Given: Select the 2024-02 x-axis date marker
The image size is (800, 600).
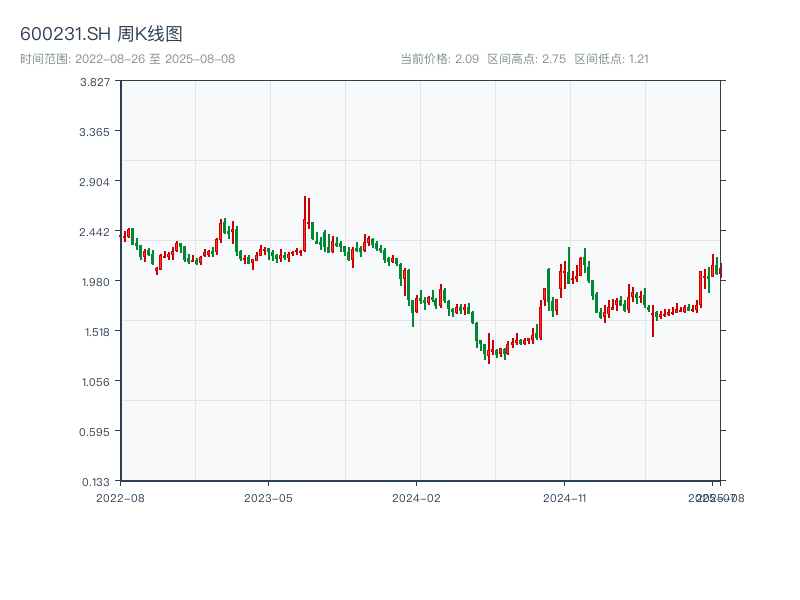Looking at the screenshot, I should [417, 497].
